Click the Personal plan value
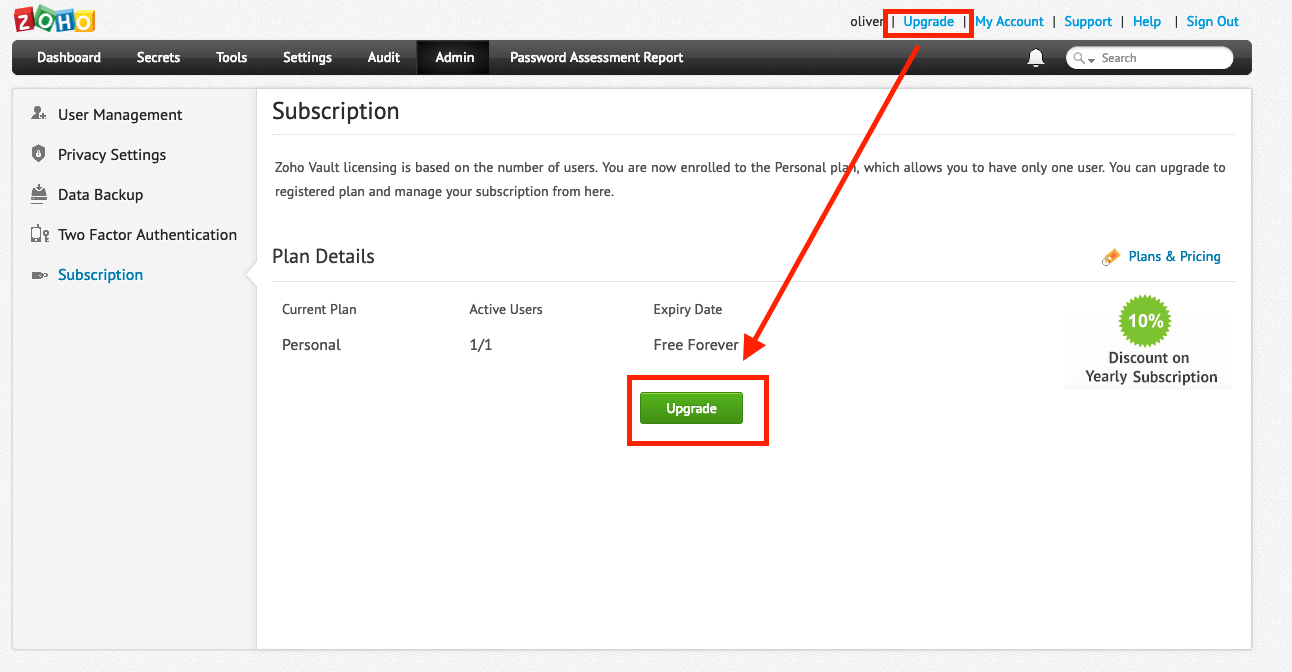 click(311, 345)
